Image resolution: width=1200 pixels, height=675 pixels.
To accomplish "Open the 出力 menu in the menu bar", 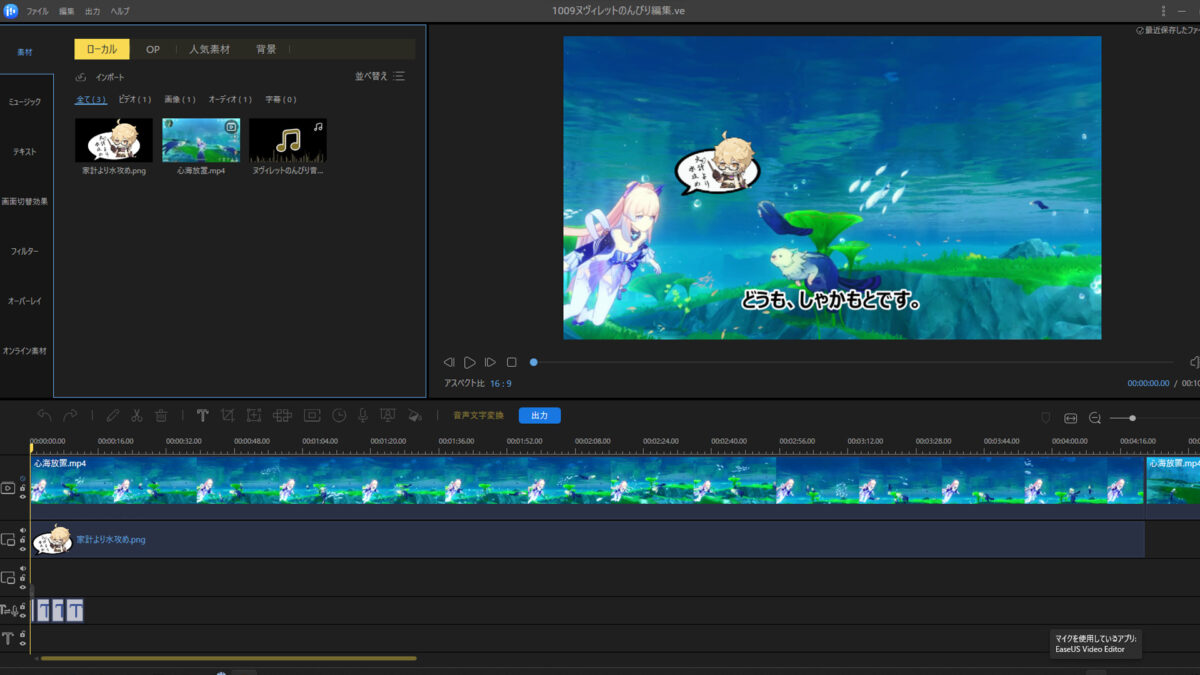I will 92,10.
